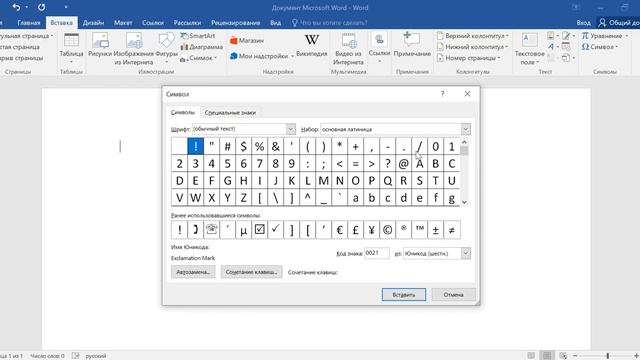
Task: Insert Online Video (Видео из Интернета)
Action: pyautogui.click(x=348, y=49)
